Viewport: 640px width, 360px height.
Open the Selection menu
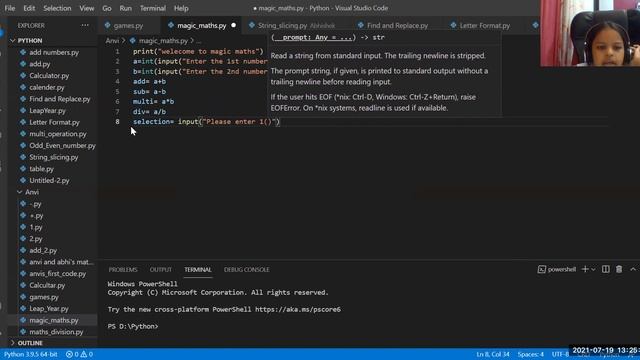(x=57, y=8)
